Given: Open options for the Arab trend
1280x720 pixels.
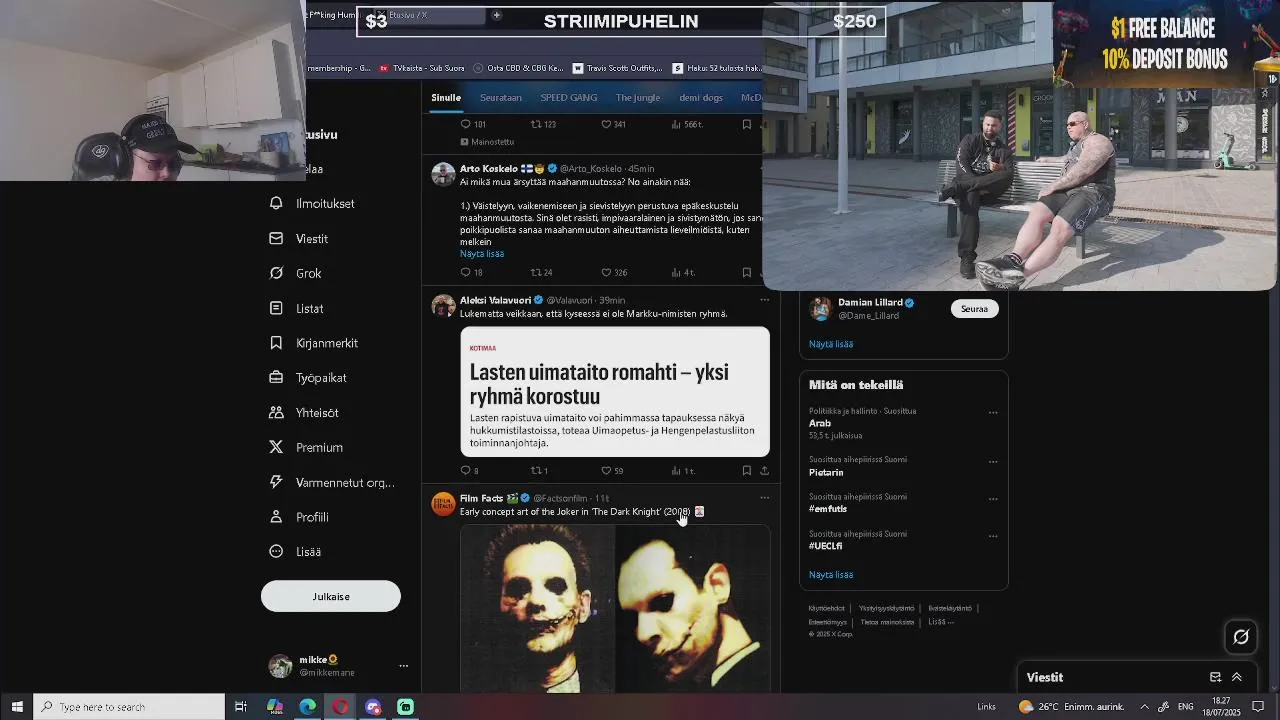Looking at the screenshot, I should click(x=993, y=412).
